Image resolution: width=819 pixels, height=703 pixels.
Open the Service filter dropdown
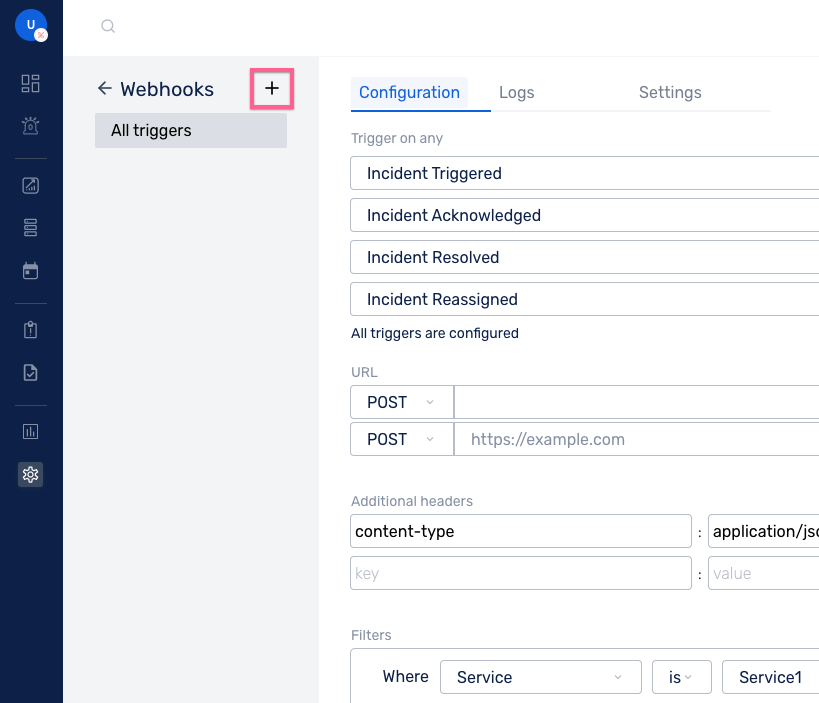pyautogui.click(x=540, y=677)
